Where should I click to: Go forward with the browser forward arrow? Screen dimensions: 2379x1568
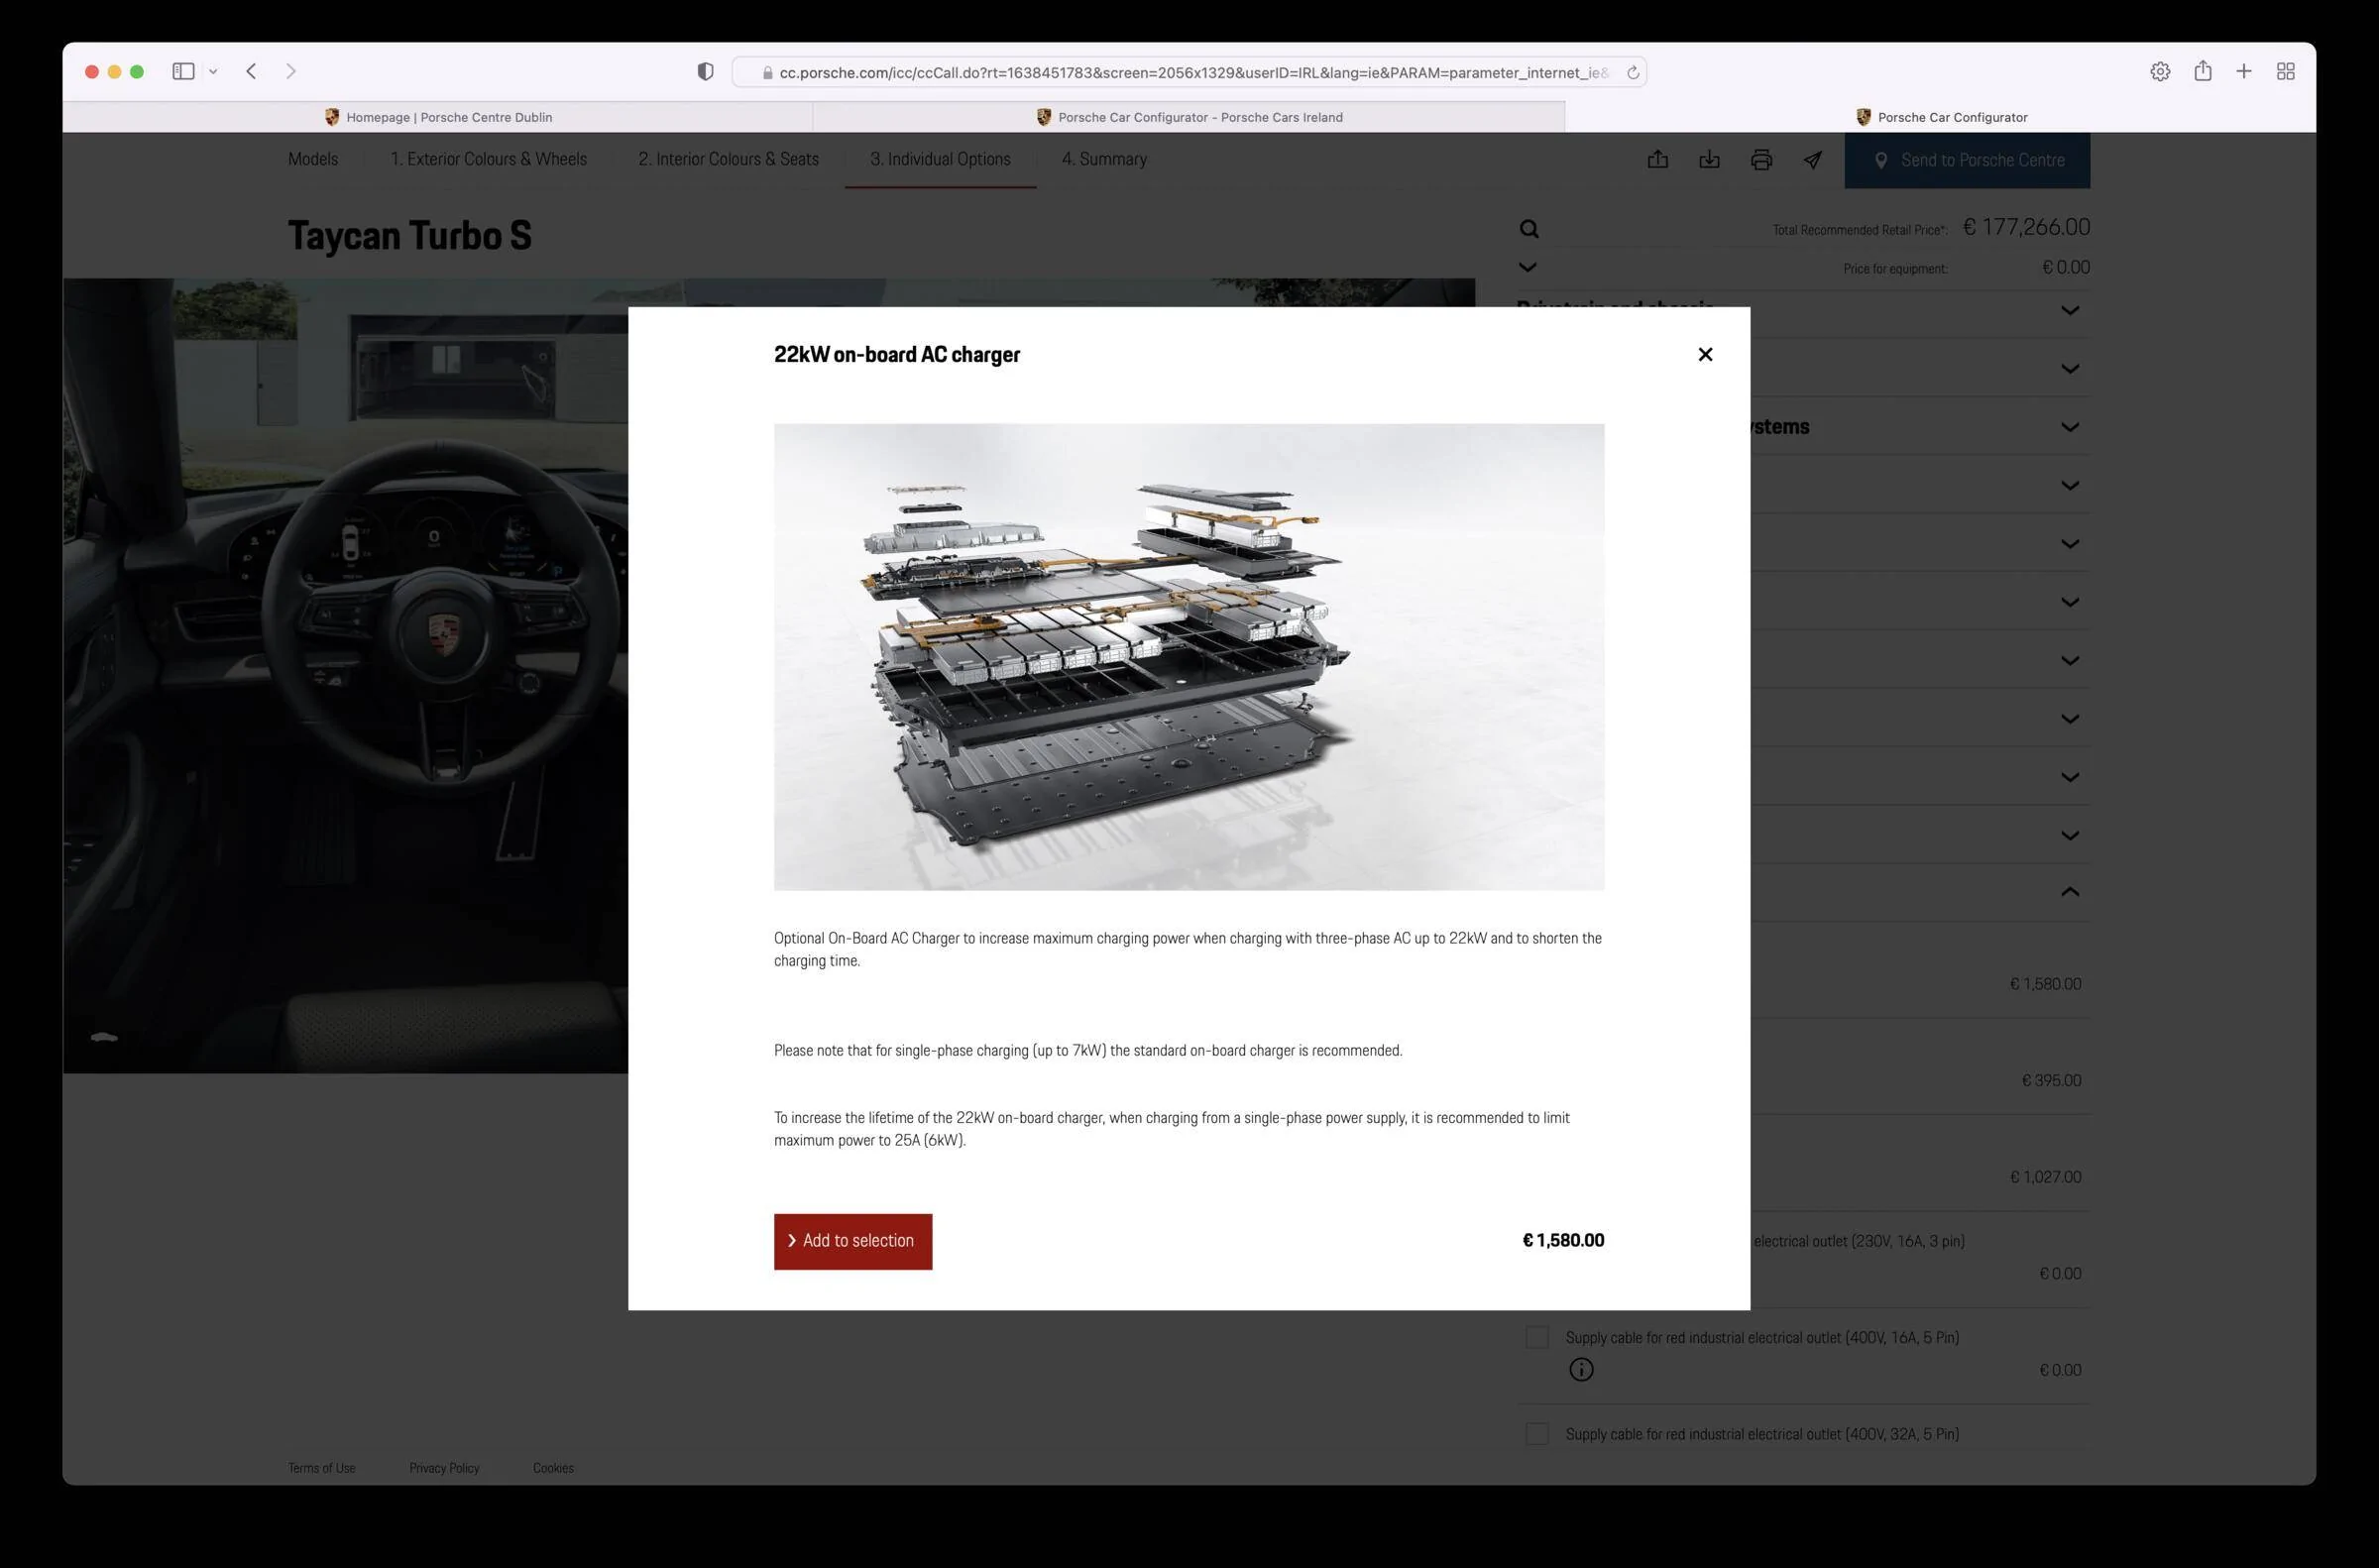click(x=291, y=71)
